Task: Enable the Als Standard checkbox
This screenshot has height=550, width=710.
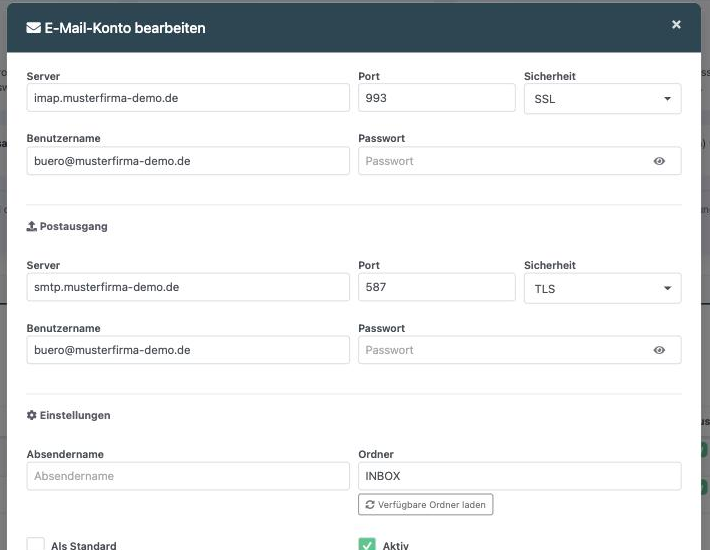Action: pos(35,545)
